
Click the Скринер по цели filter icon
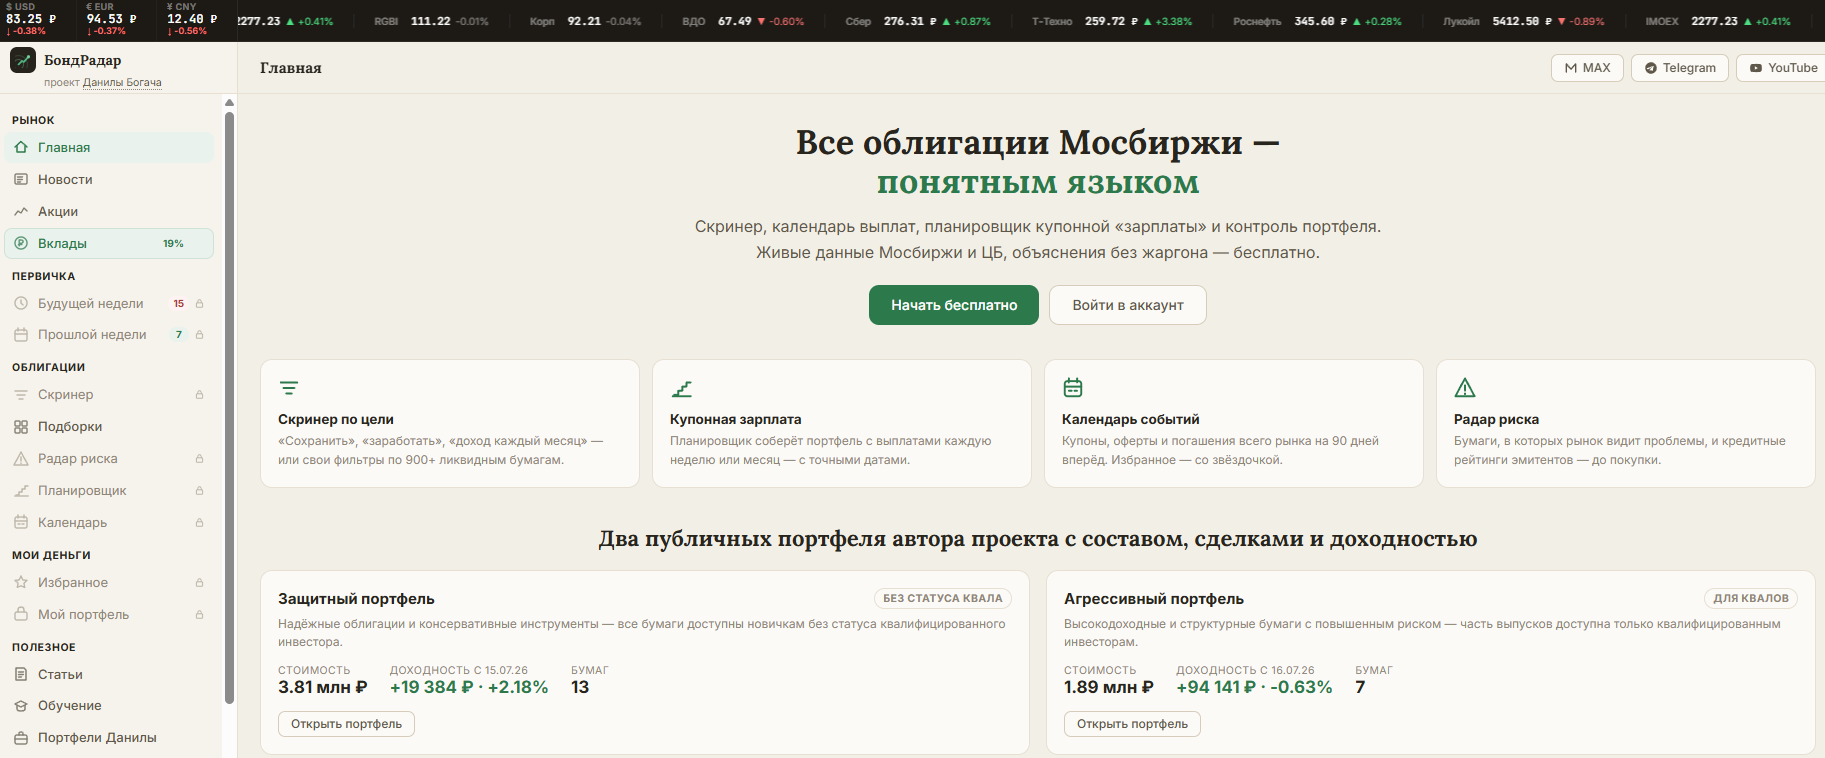click(x=289, y=388)
